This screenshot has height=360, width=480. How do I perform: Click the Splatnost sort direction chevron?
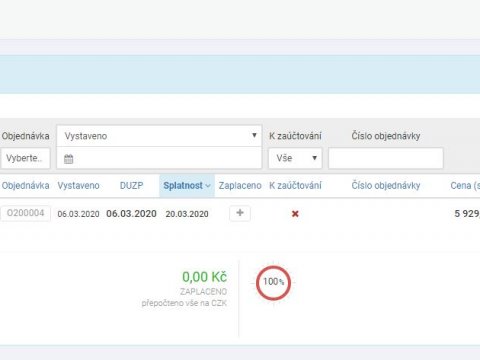coord(208,186)
